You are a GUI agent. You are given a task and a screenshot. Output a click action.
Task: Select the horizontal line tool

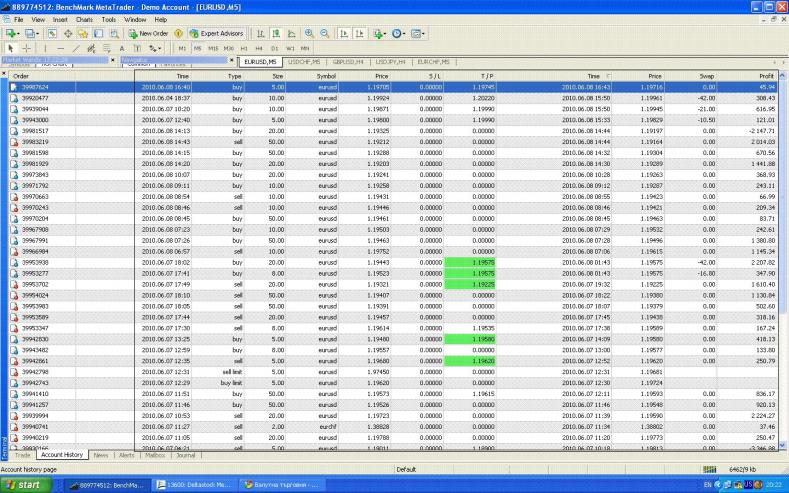[x=60, y=48]
